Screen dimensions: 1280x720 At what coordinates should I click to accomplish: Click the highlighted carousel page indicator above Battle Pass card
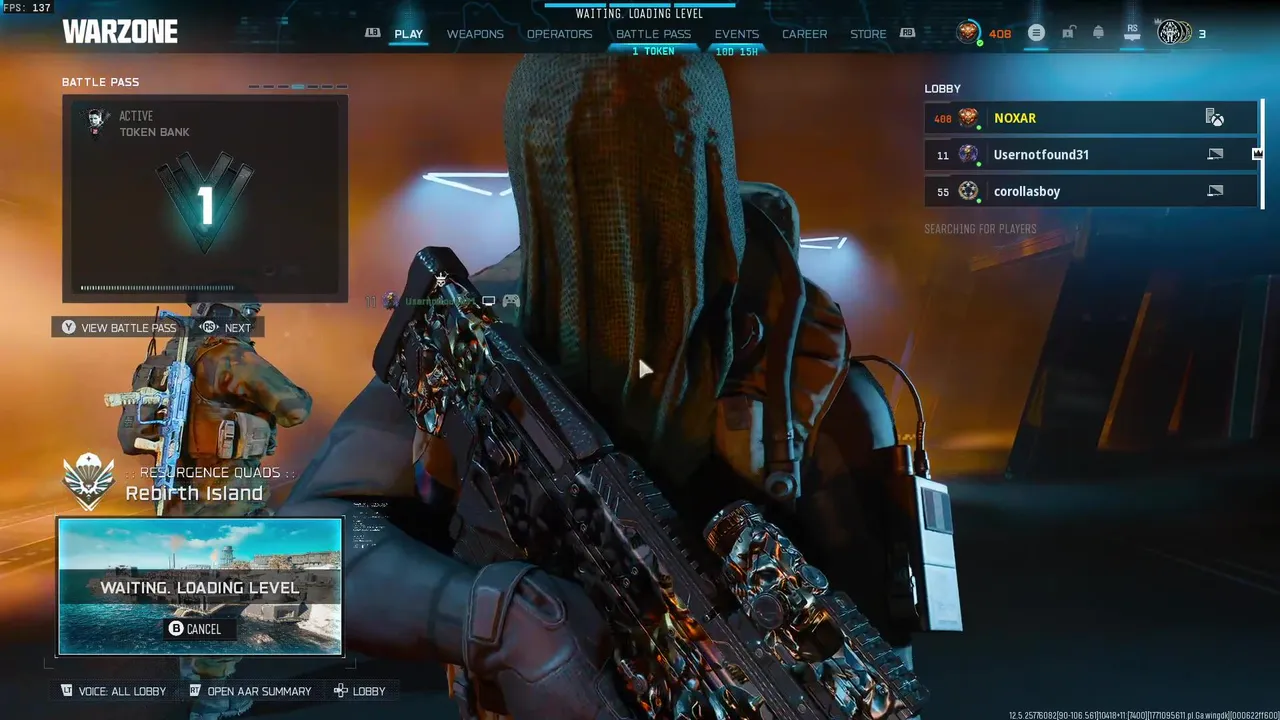298,86
